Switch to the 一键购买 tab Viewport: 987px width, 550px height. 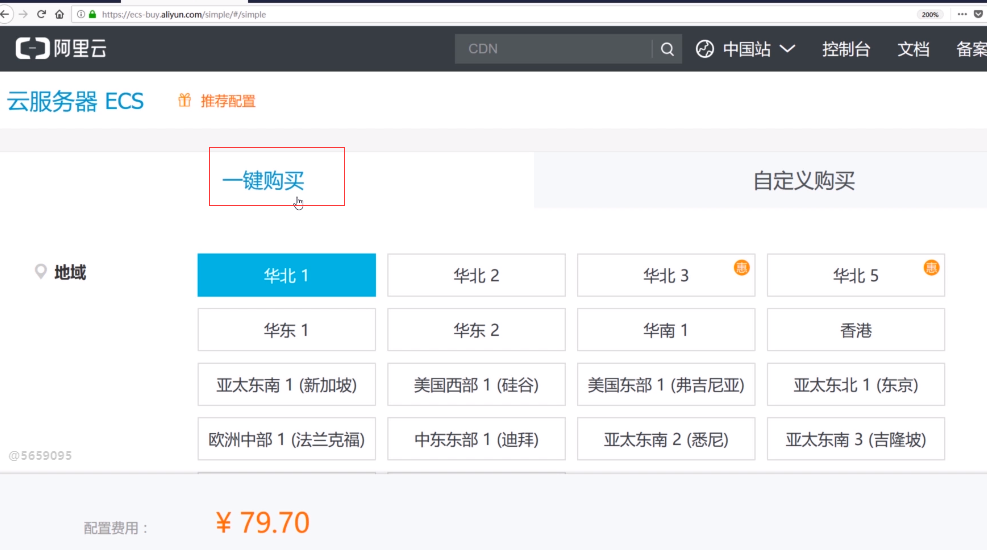click(263, 181)
